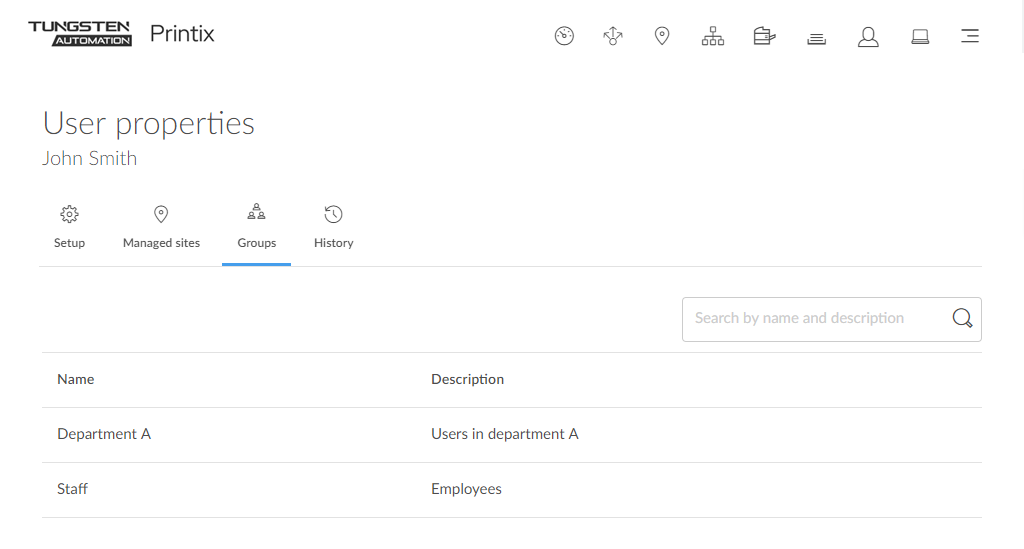This screenshot has height=549, width=1024.
Task: Open the Printers icon in header
Action: pos(764,37)
